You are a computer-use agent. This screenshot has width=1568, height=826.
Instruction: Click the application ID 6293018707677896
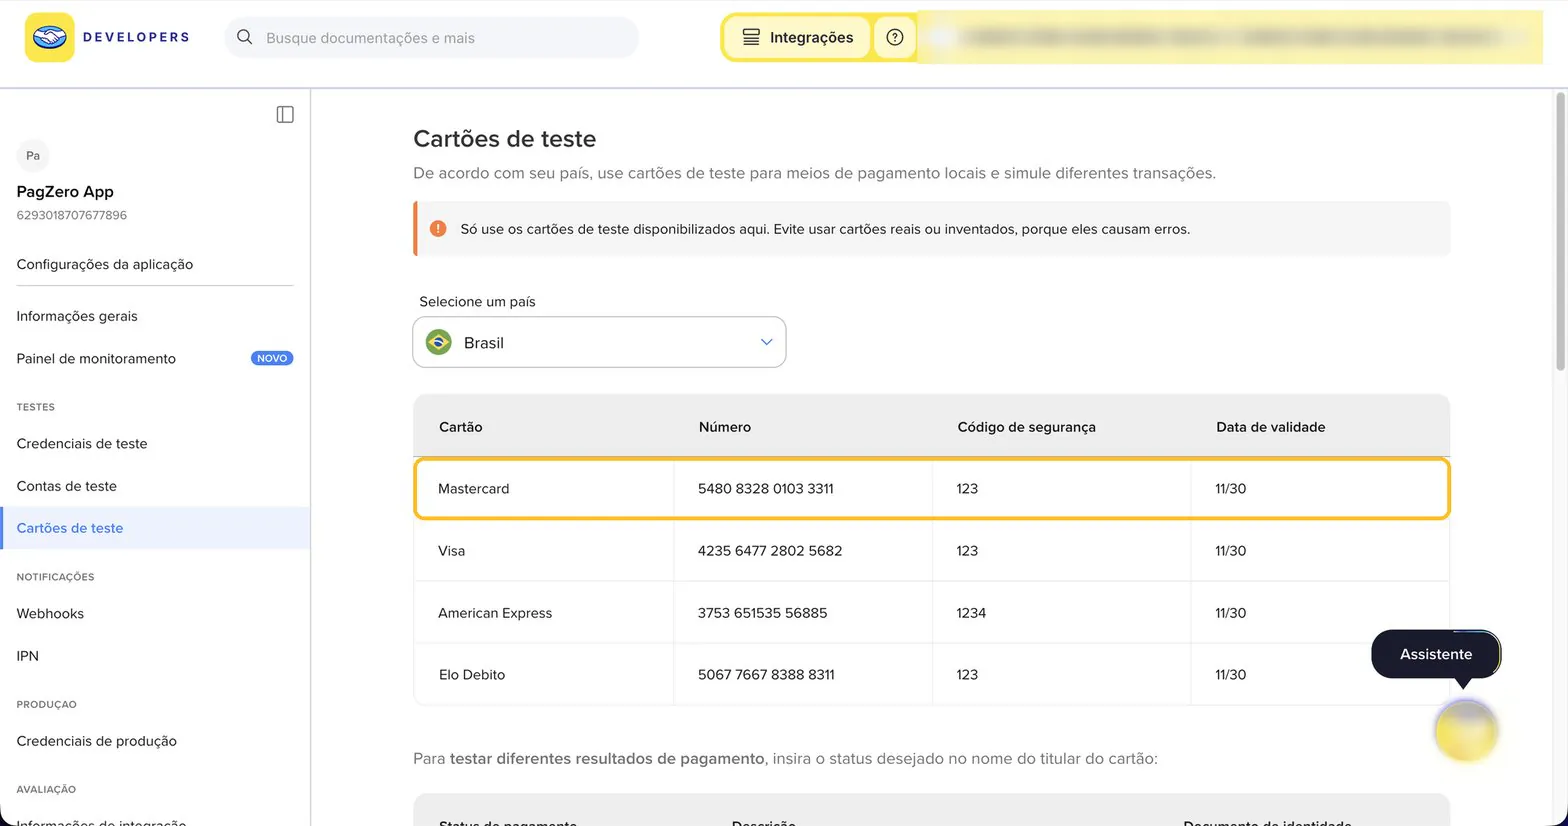72,215
